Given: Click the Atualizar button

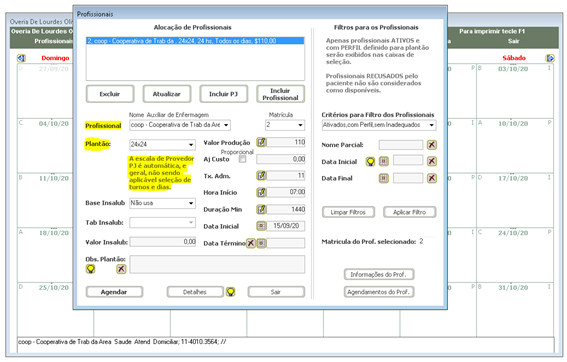Looking at the screenshot, I should click(x=167, y=94).
